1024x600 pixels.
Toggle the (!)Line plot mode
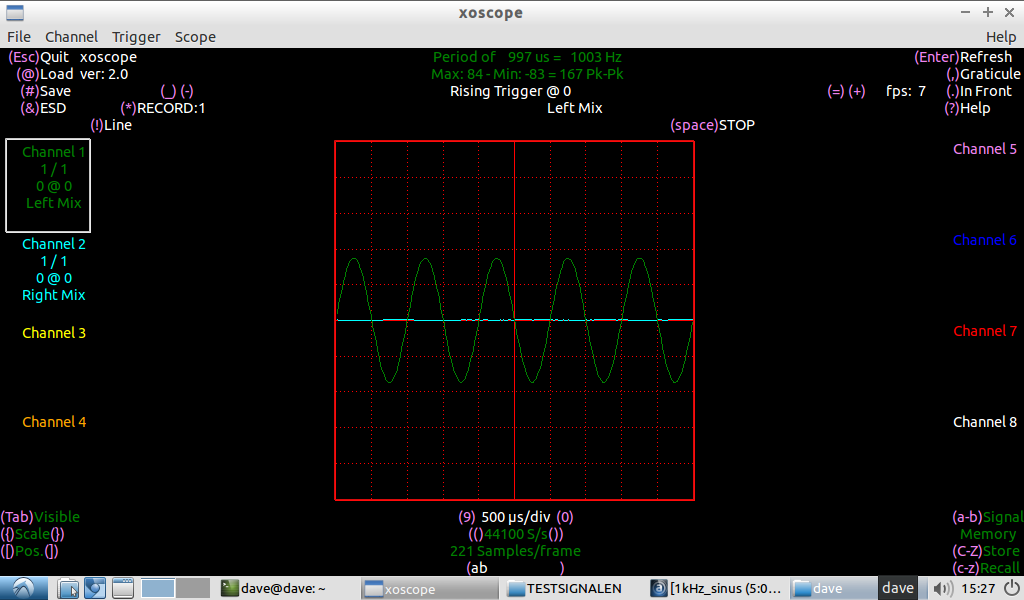click(x=111, y=125)
